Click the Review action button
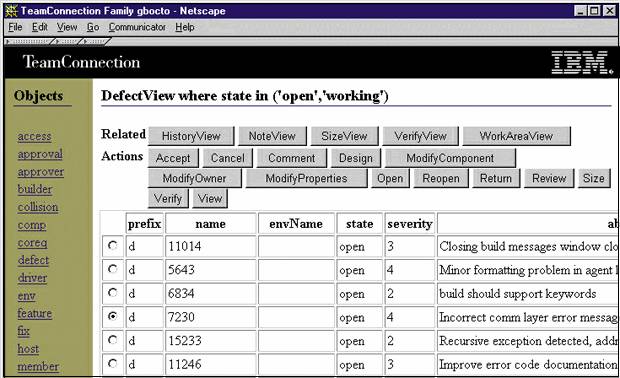The width and height of the screenshot is (620, 378). (549, 178)
